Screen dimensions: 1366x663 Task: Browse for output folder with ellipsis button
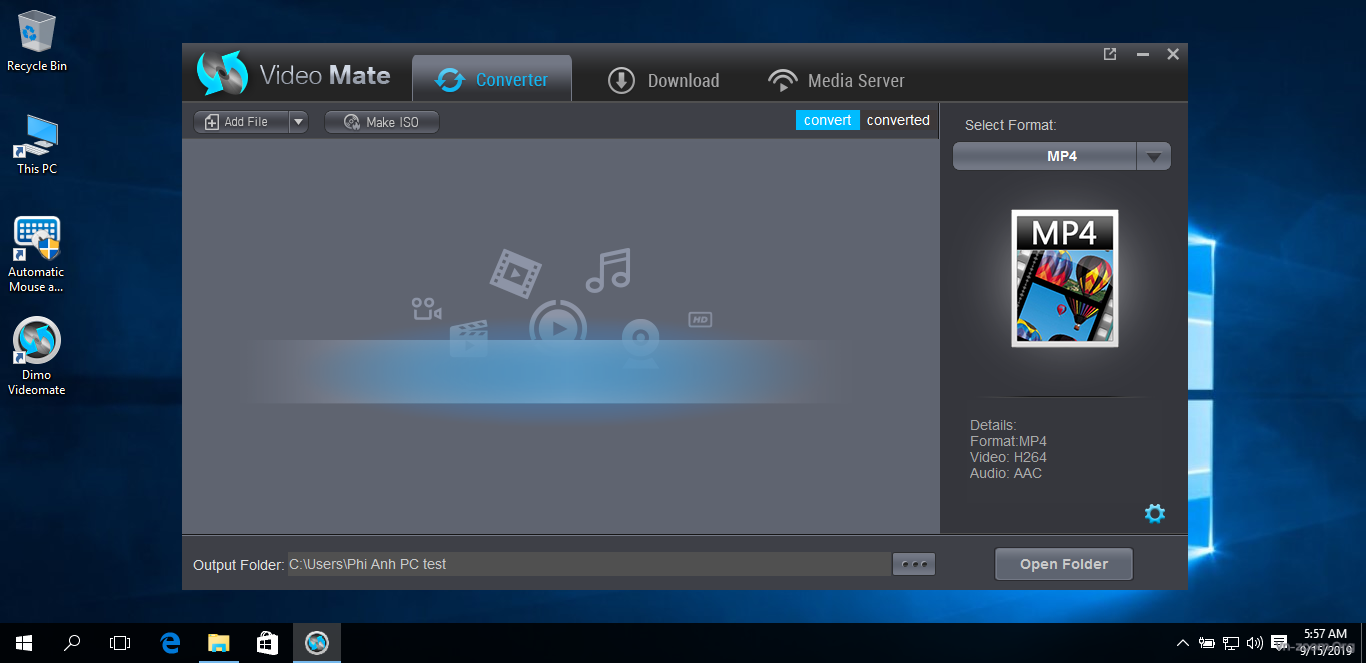coord(914,564)
